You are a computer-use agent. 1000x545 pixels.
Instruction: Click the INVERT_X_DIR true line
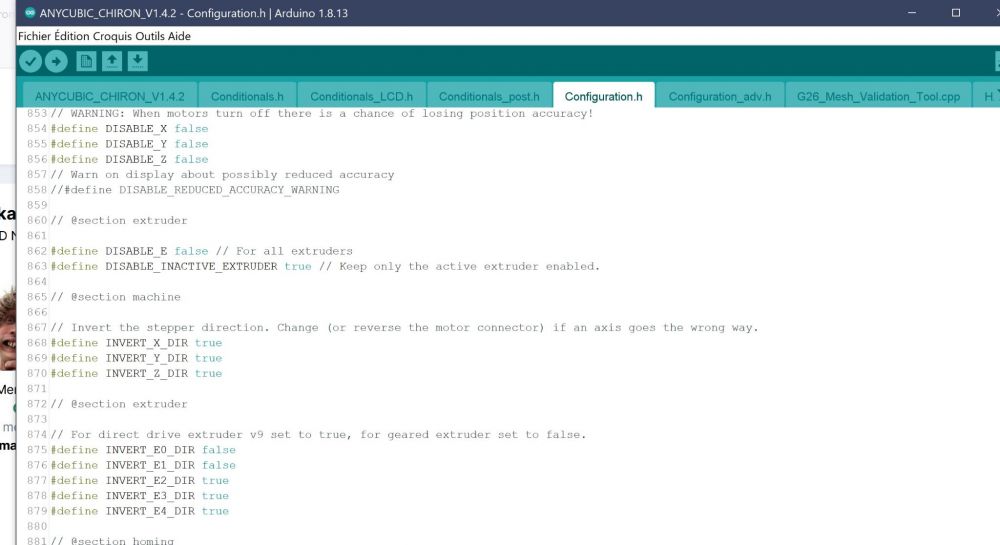(136, 343)
